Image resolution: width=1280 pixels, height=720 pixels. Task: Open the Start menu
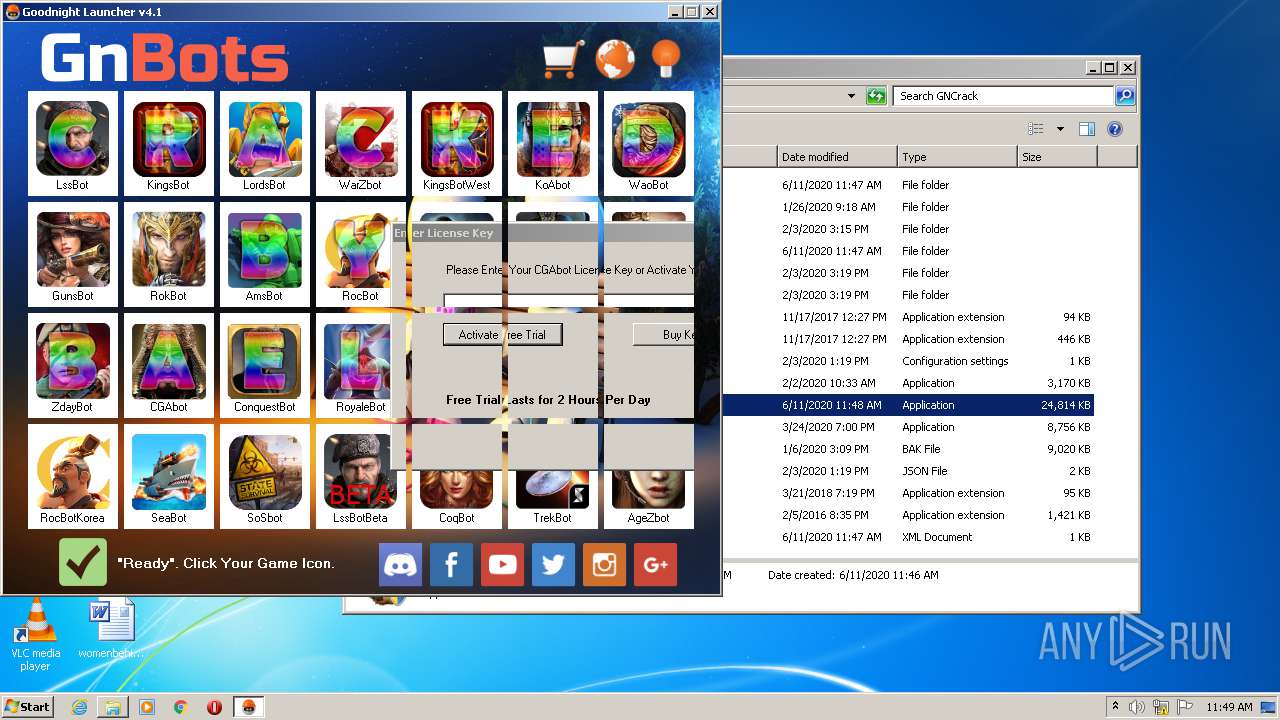pos(27,706)
